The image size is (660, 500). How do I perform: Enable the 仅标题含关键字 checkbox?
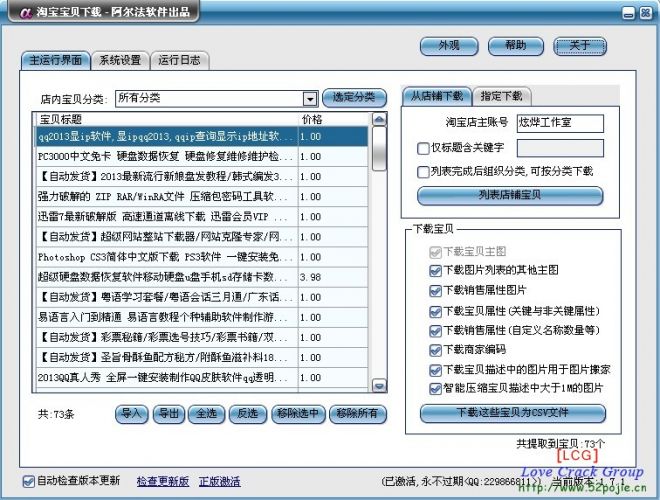(x=423, y=149)
